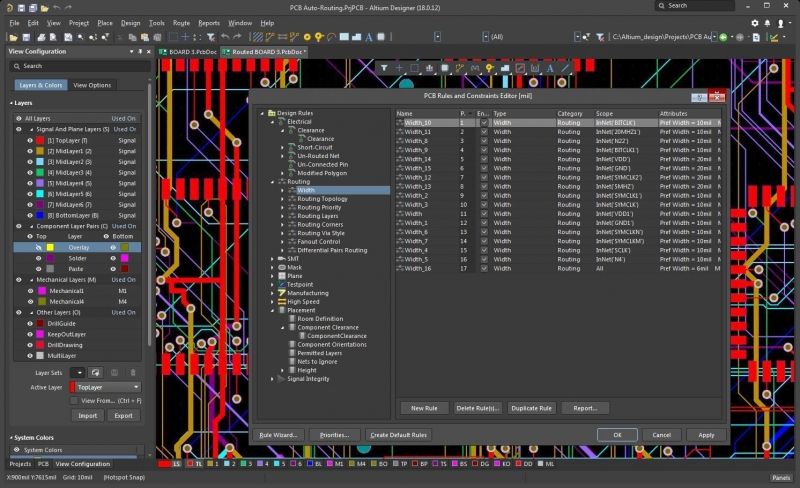
Task: Open the Route menu
Action: coord(181,23)
